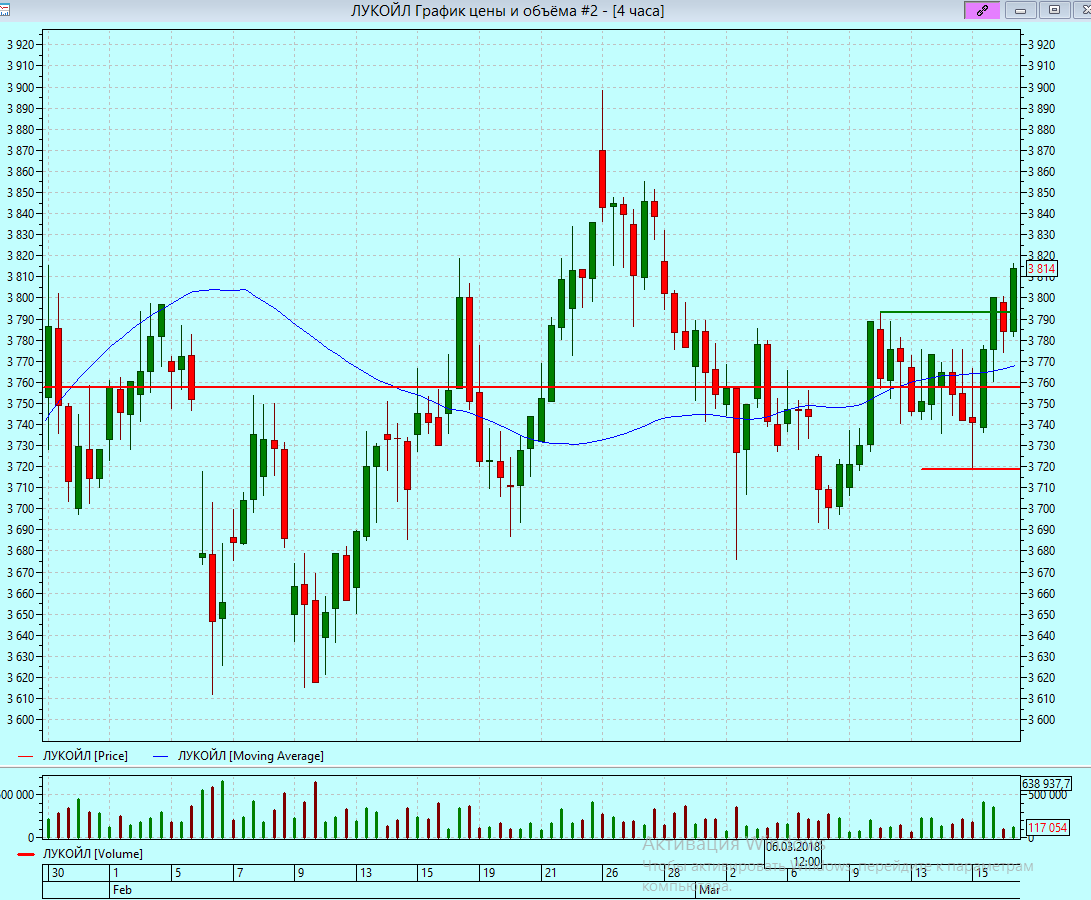1091x900 pixels.
Task: Click the current price label 3 814
Action: pos(1042,269)
